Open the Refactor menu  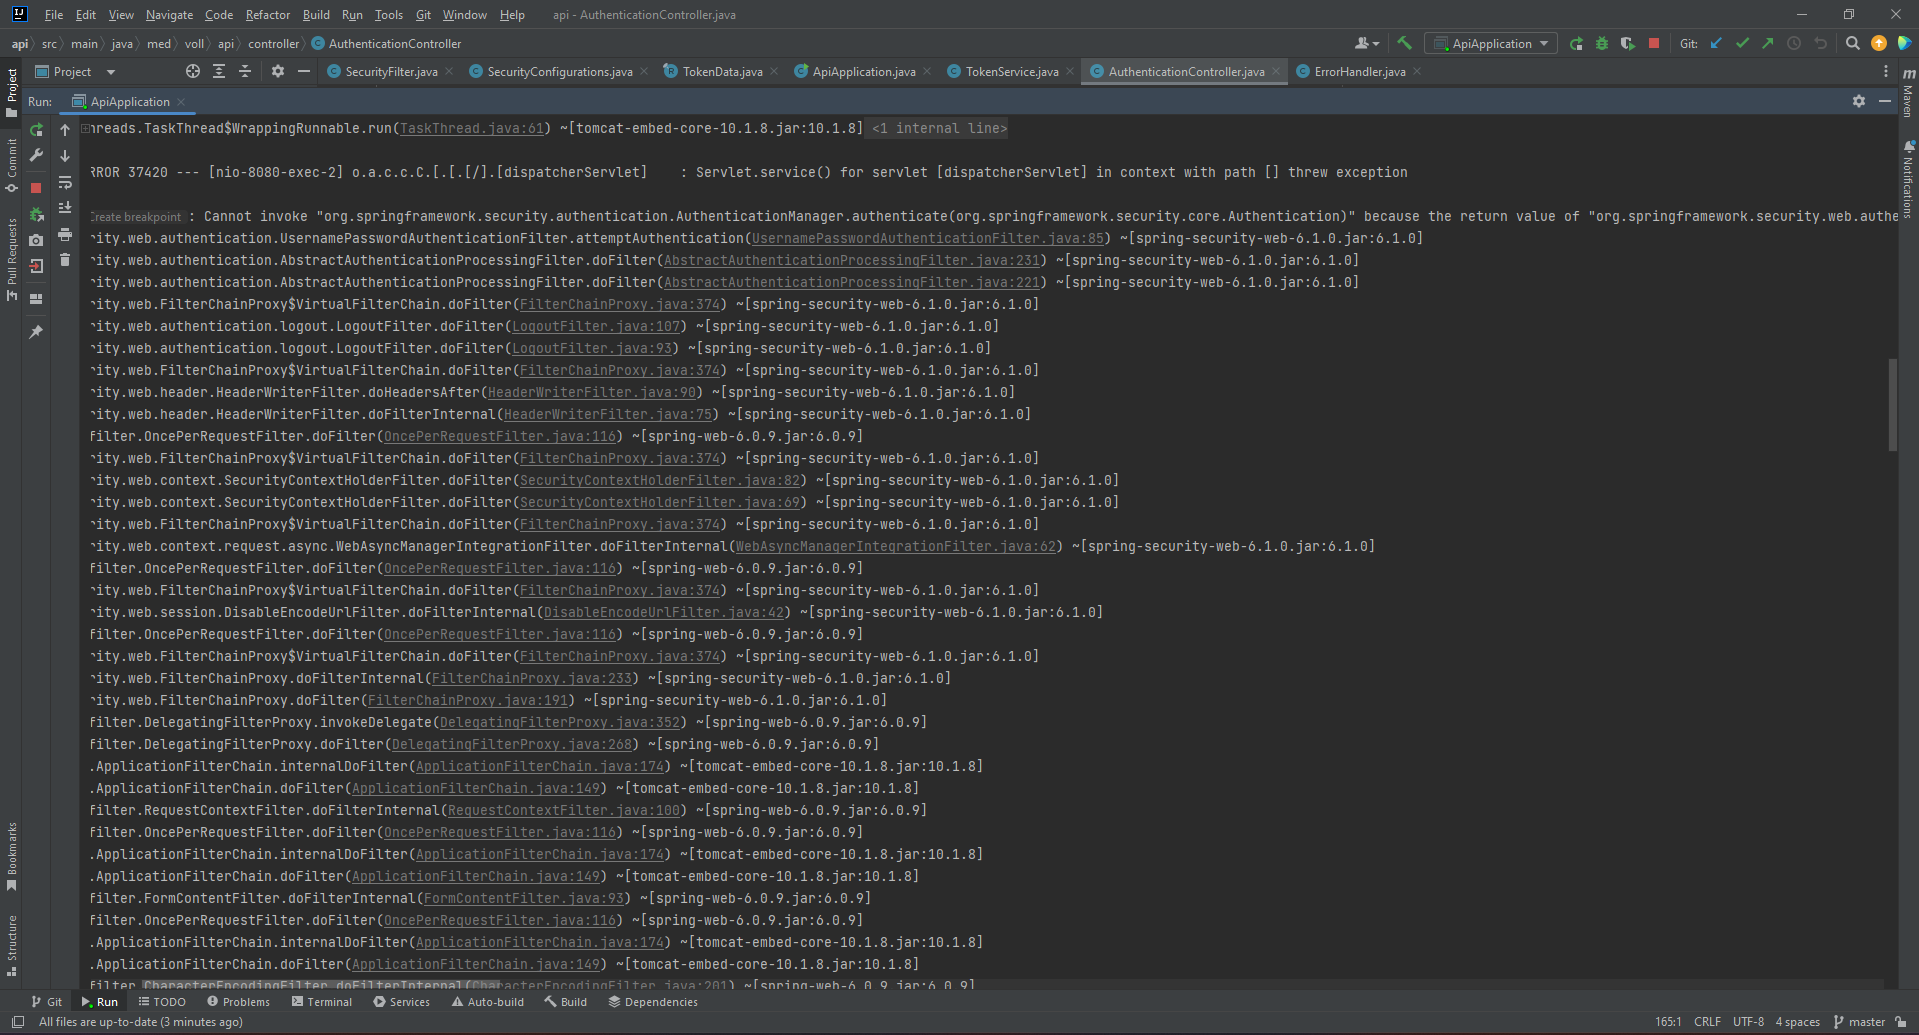click(x=267, y=15)
